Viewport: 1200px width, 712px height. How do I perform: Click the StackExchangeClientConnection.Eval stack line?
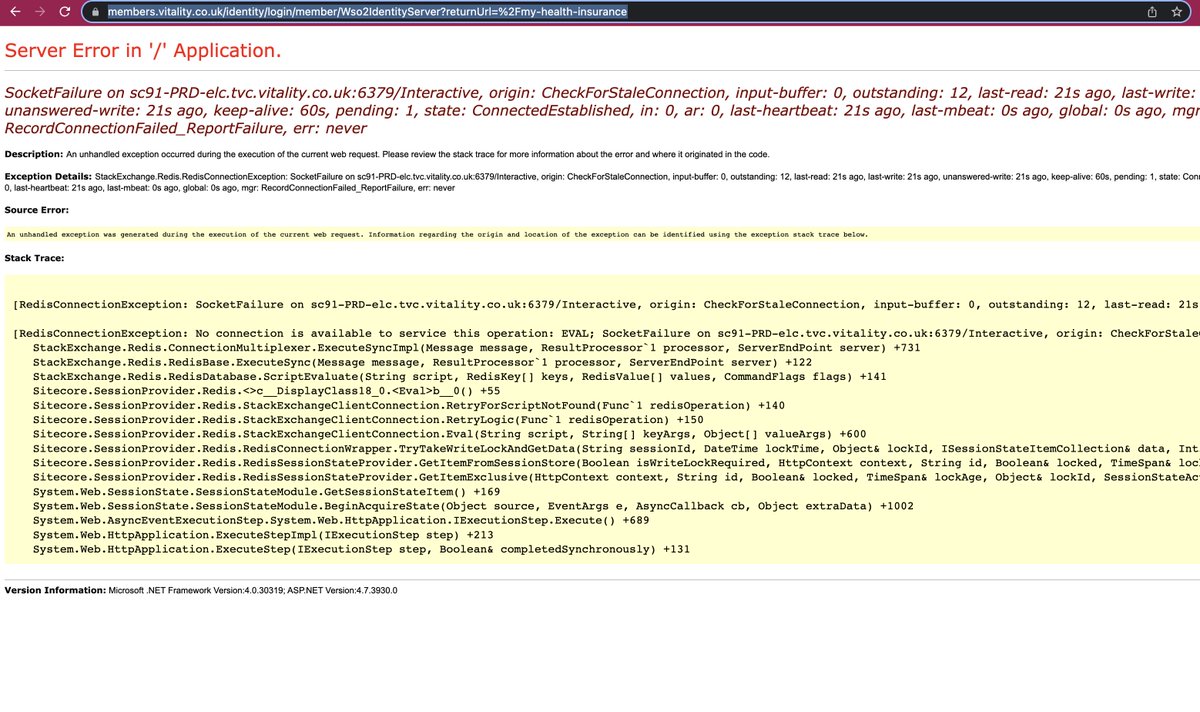click(x=449, y=435)
